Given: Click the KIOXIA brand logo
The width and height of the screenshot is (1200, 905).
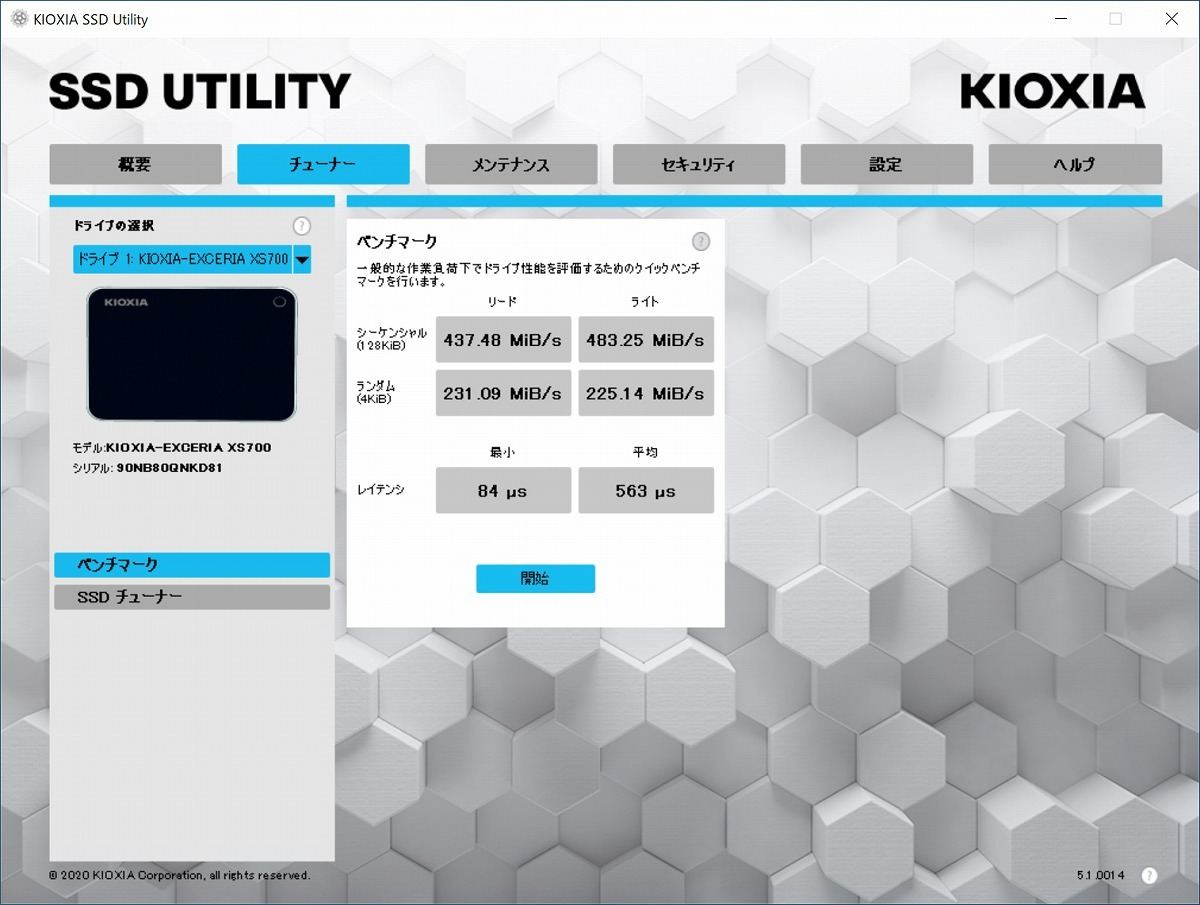Looking at the screenshot, I should [1052, 91].
